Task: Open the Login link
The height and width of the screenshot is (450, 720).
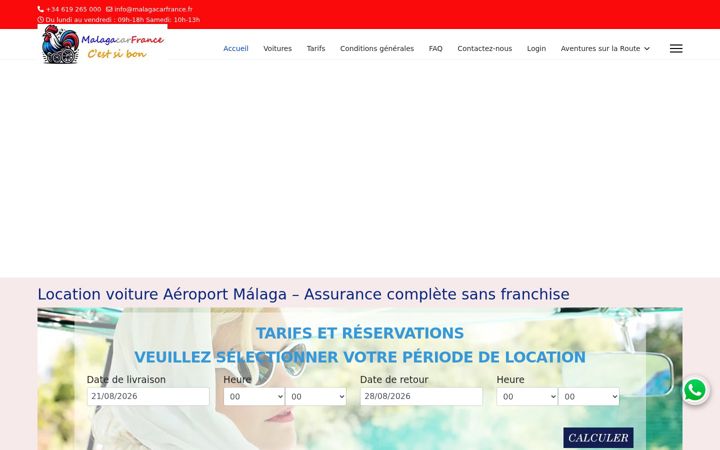Action: [x=536, y=49]
